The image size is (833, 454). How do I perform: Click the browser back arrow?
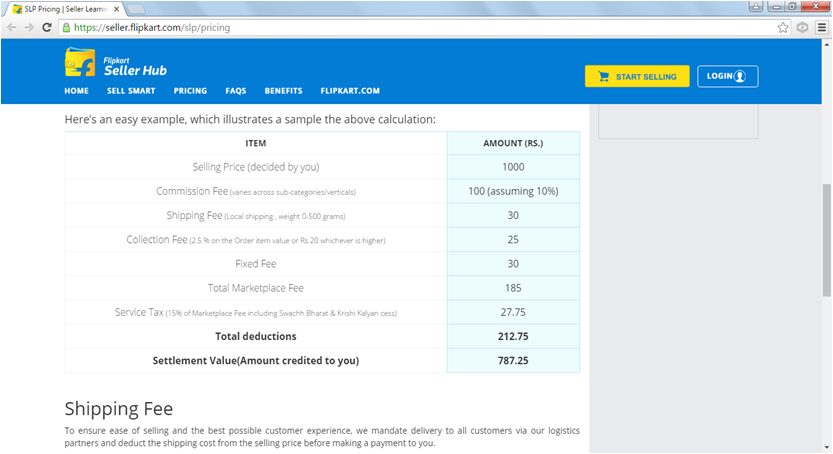click(12, 28)
